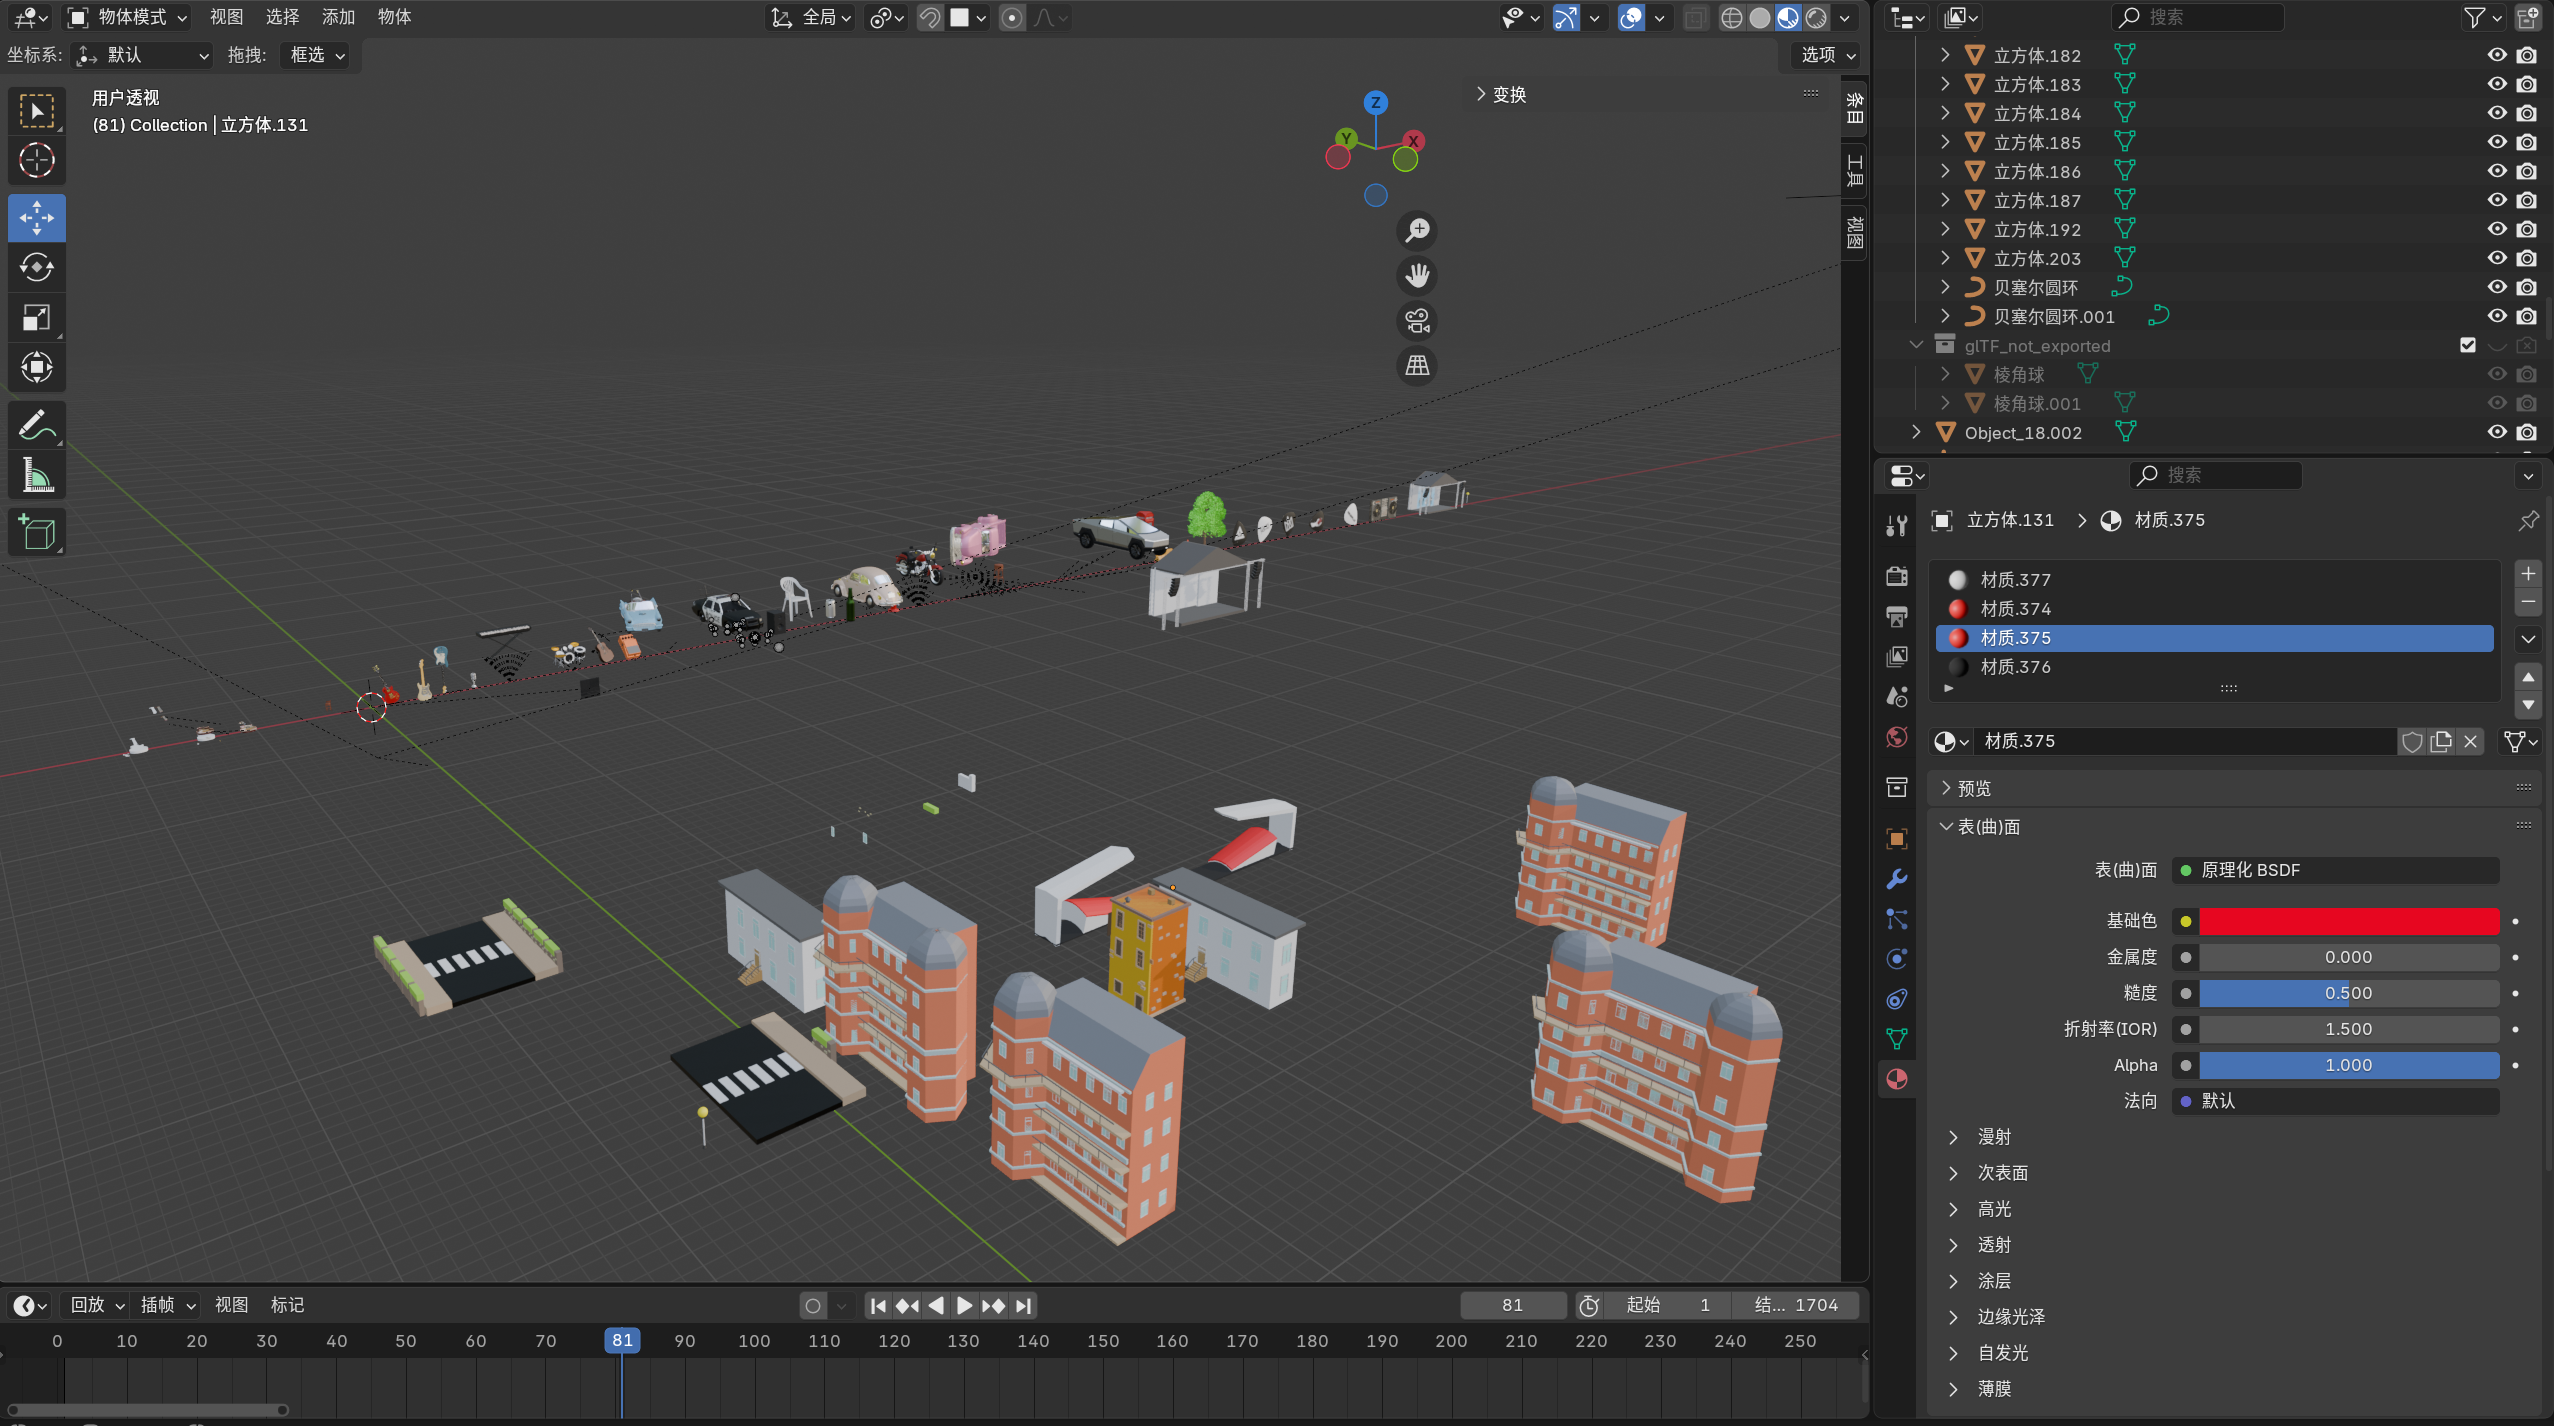Open World properties tab icon
Screen dimensions: 2554x1426
(x=1897, y=737)
